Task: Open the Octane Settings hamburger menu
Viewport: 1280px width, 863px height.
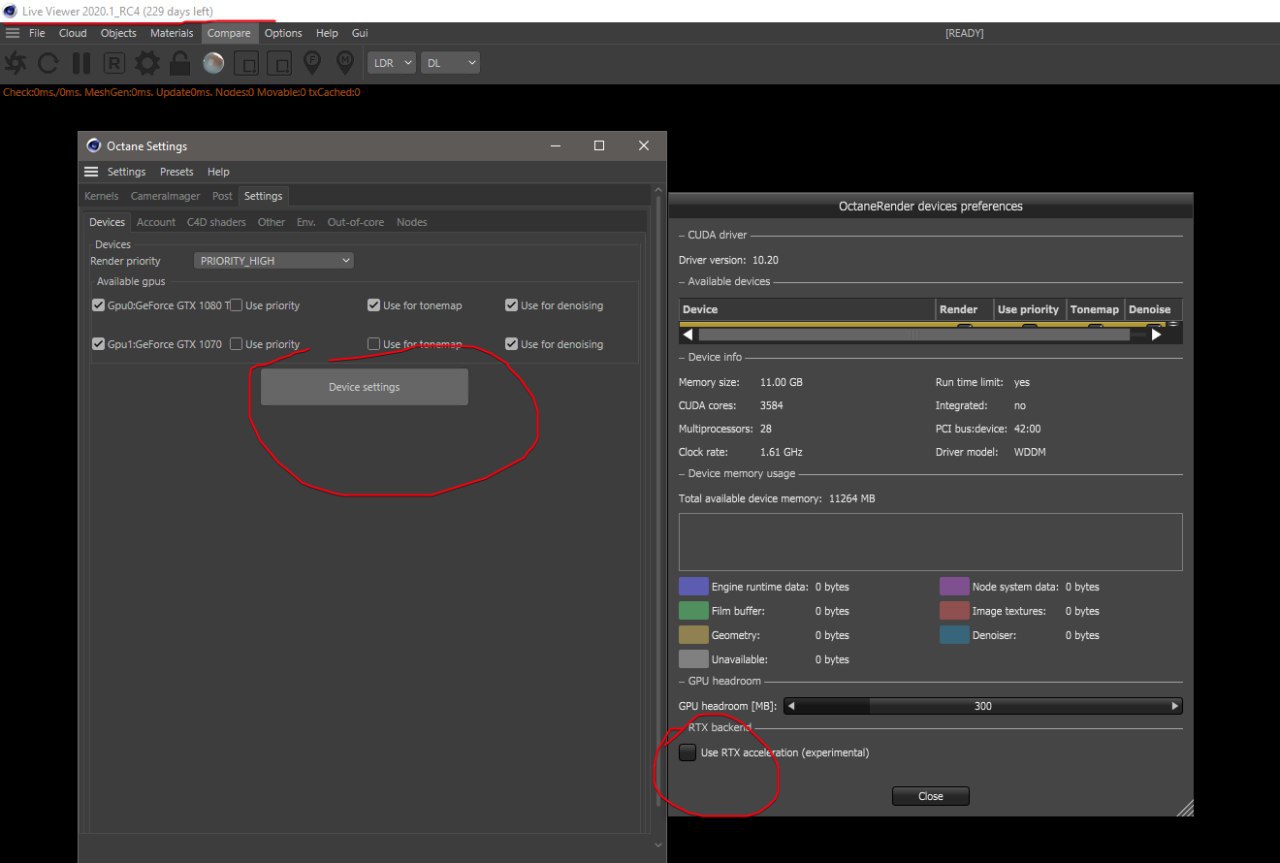Action: (x=91, y=172)
